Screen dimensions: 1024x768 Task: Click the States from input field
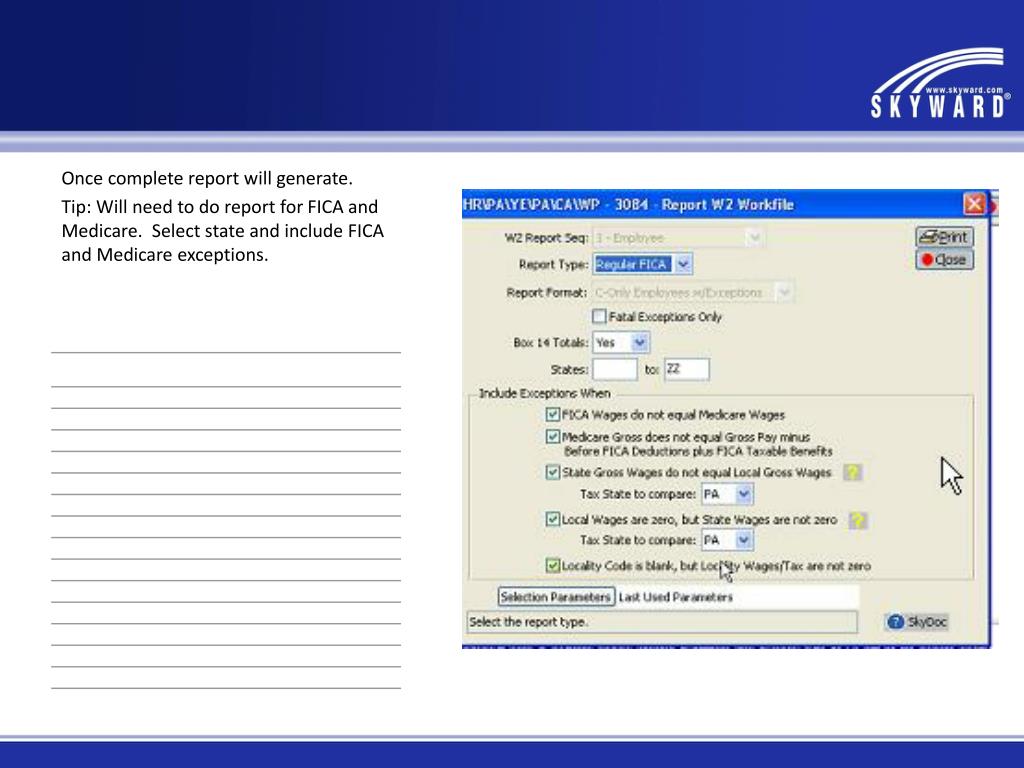coord(615,370)
